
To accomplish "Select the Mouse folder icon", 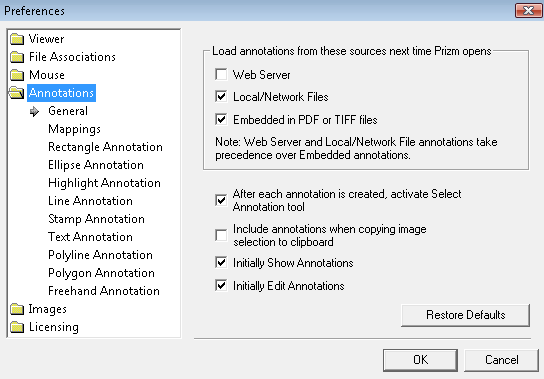I will [x=17, y=75].
